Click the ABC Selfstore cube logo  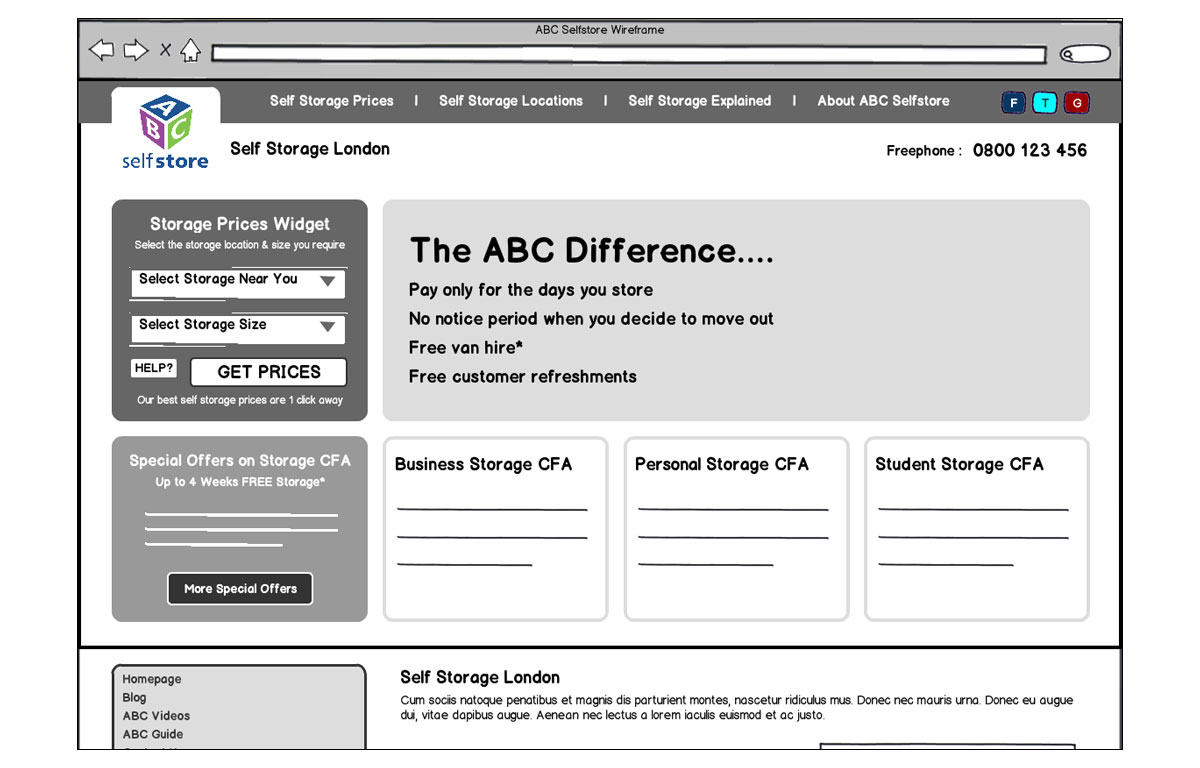165,132
